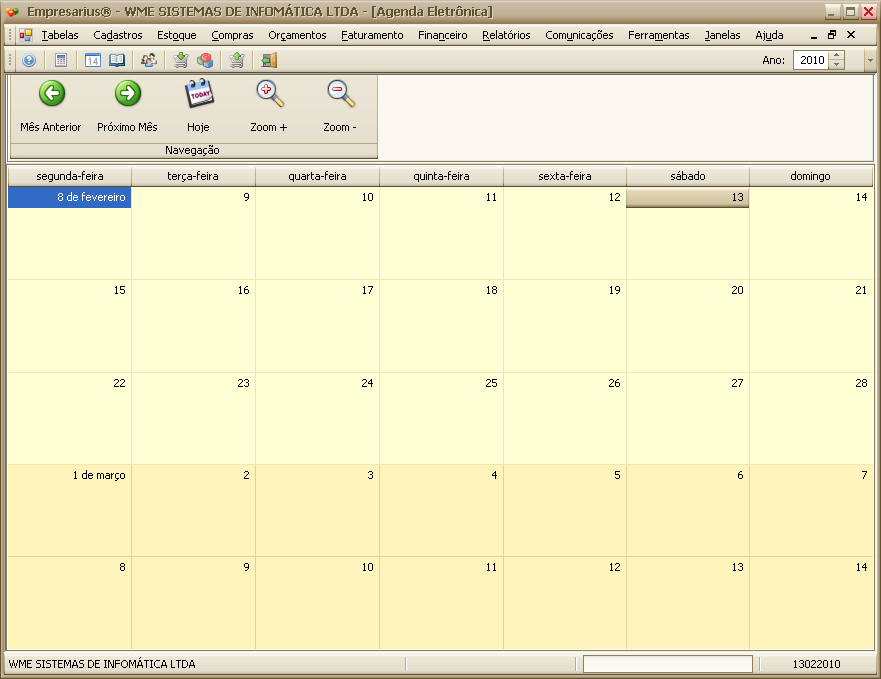Click the people/customers toolbar icon
This screenshot has height=679, width=881.
[x=149, y=60]
